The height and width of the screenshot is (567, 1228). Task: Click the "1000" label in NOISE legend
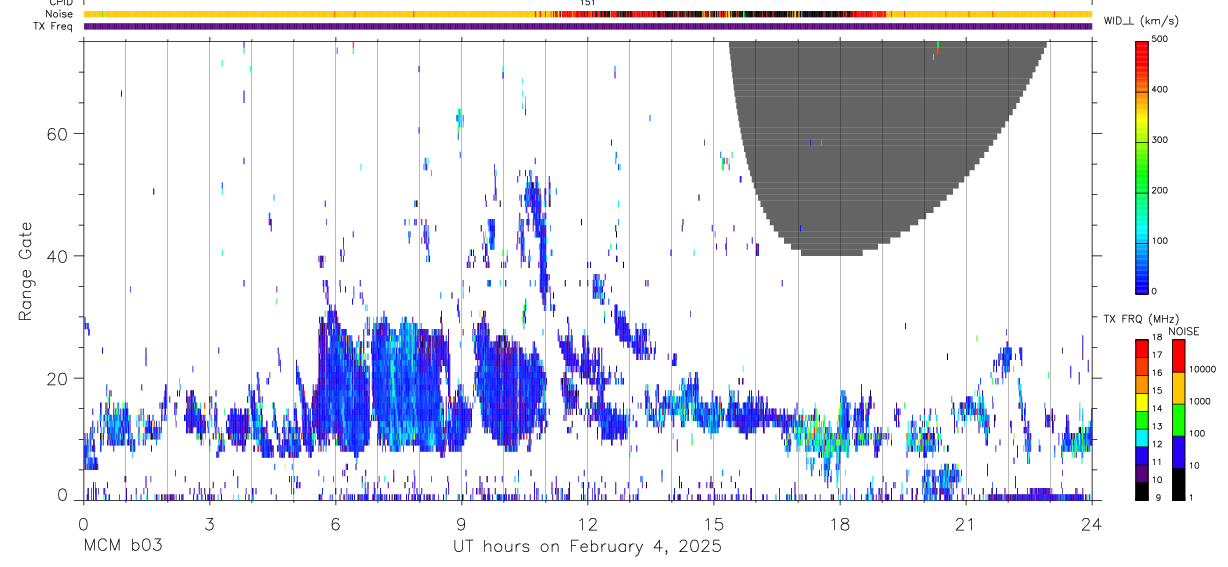tap(1202, 401)
